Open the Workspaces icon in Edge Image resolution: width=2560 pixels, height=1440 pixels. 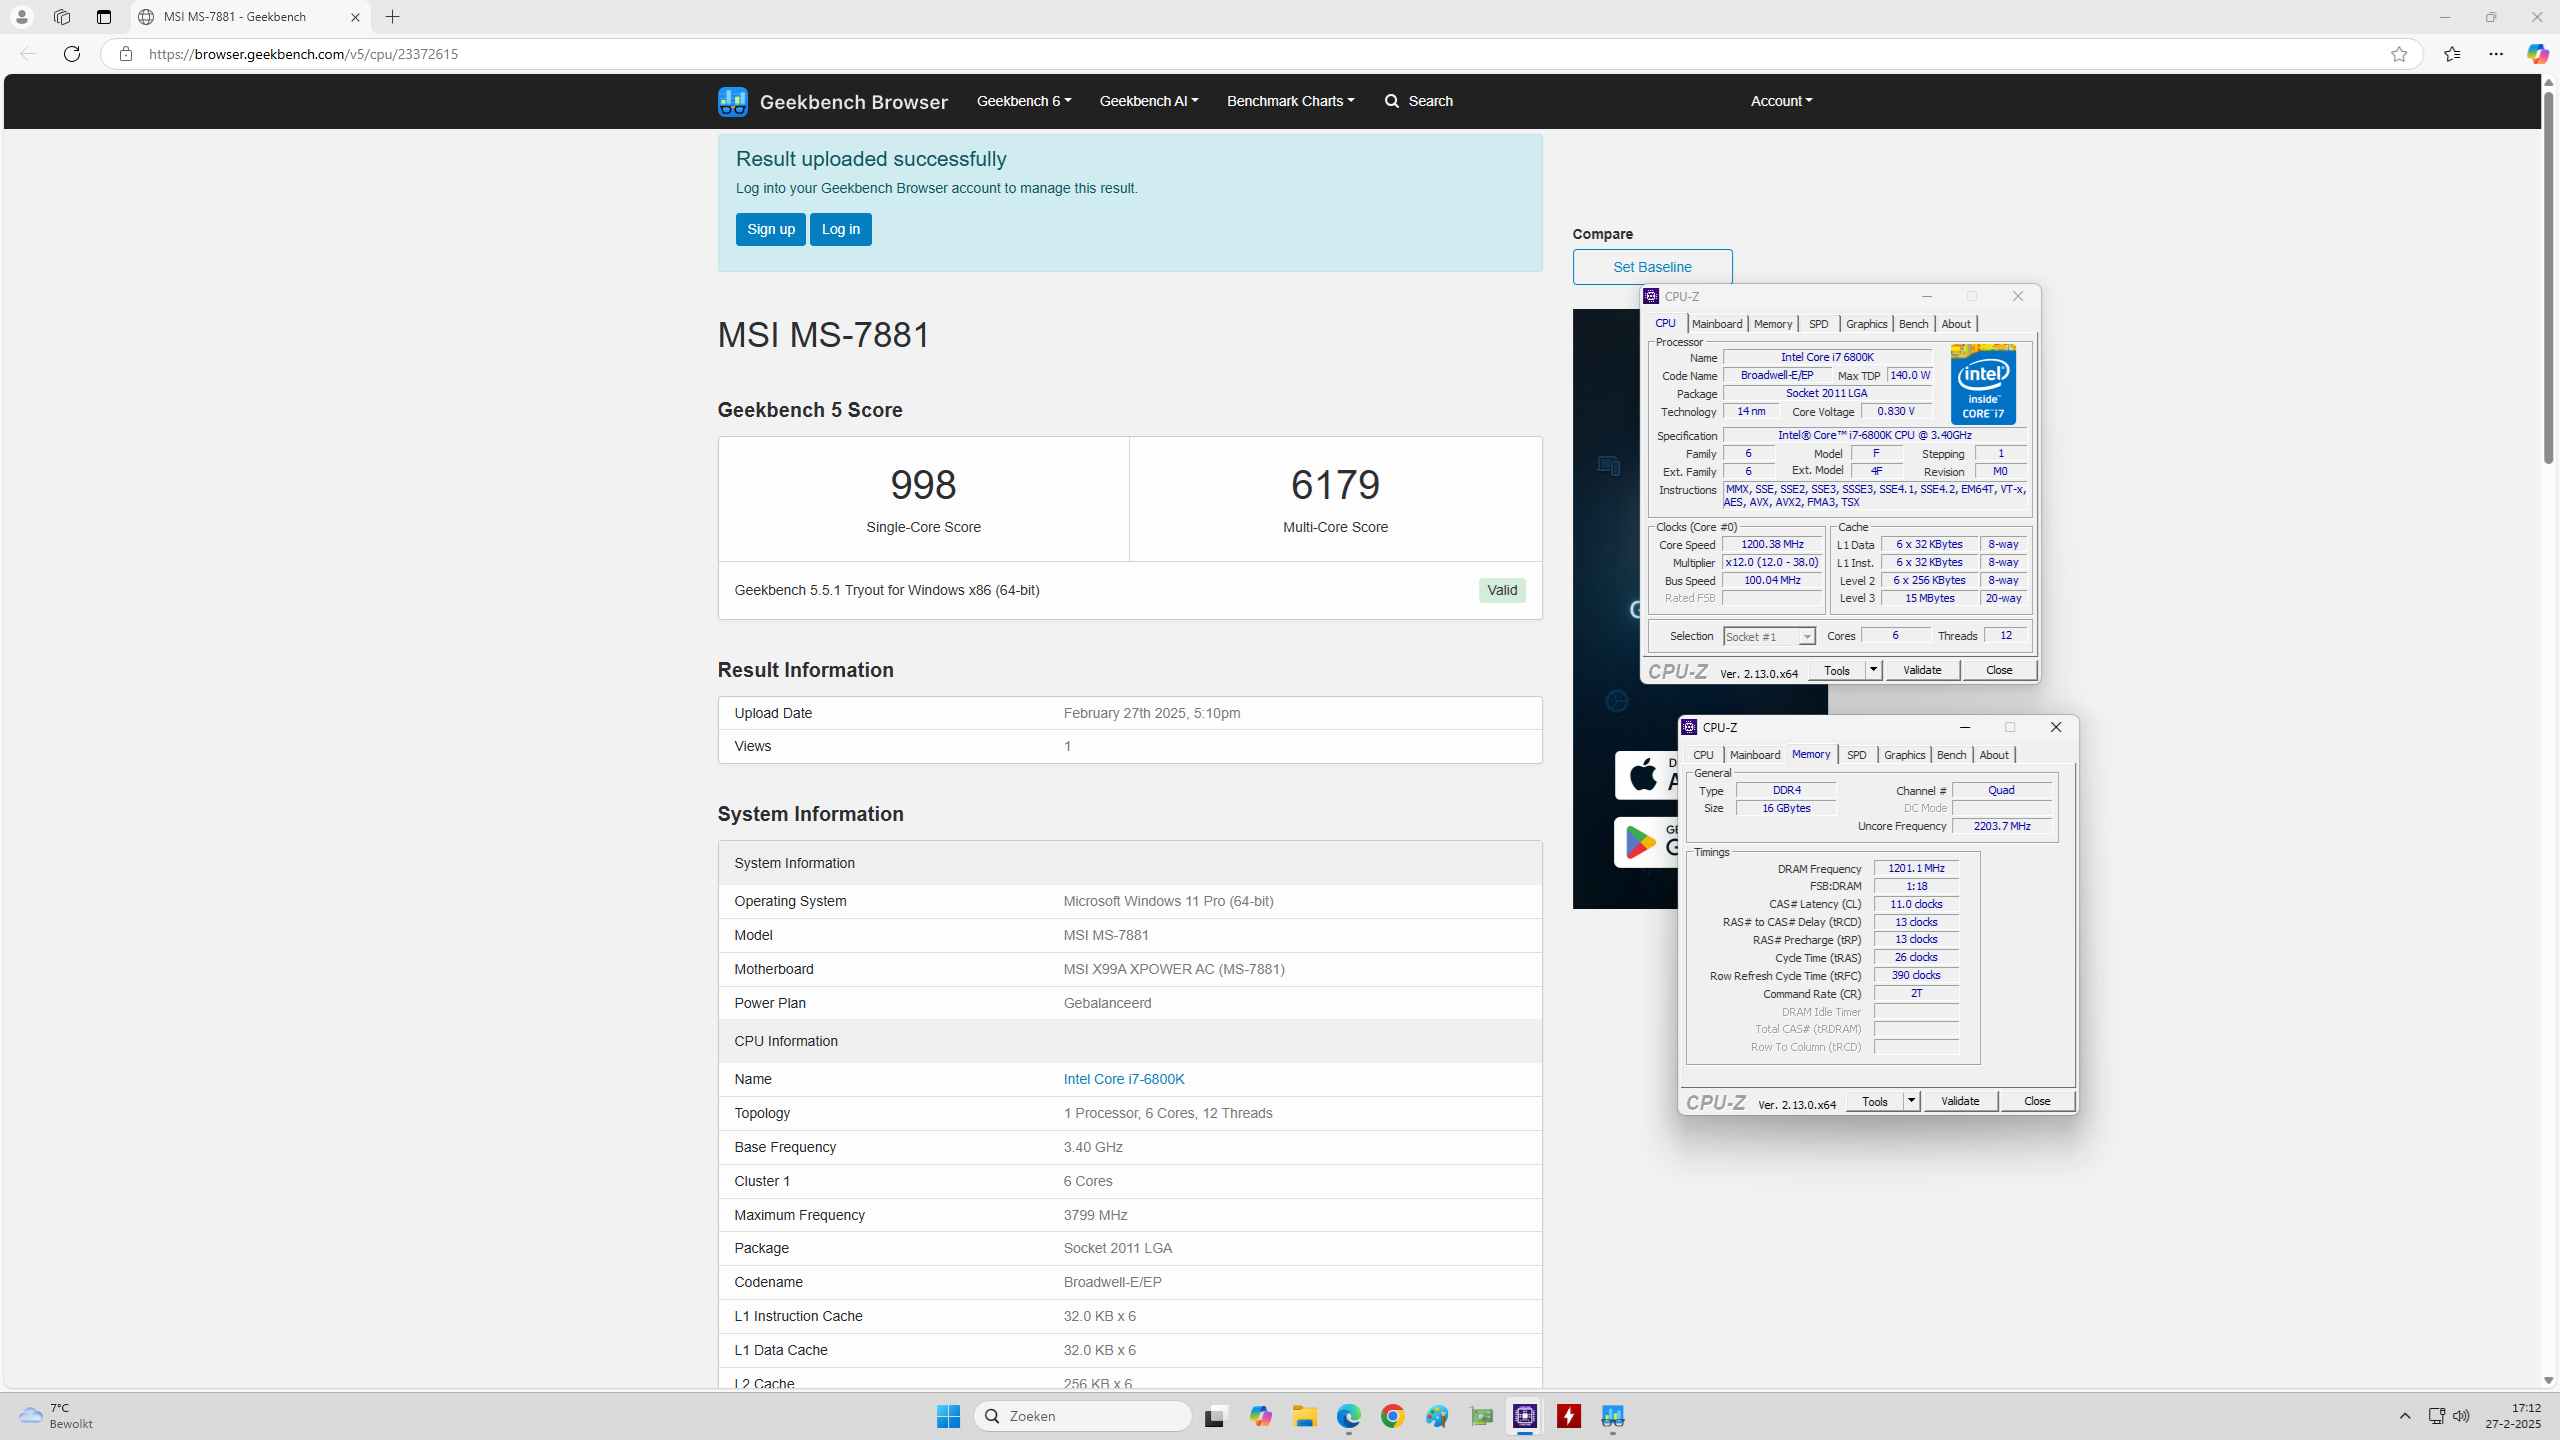(62, 17)
